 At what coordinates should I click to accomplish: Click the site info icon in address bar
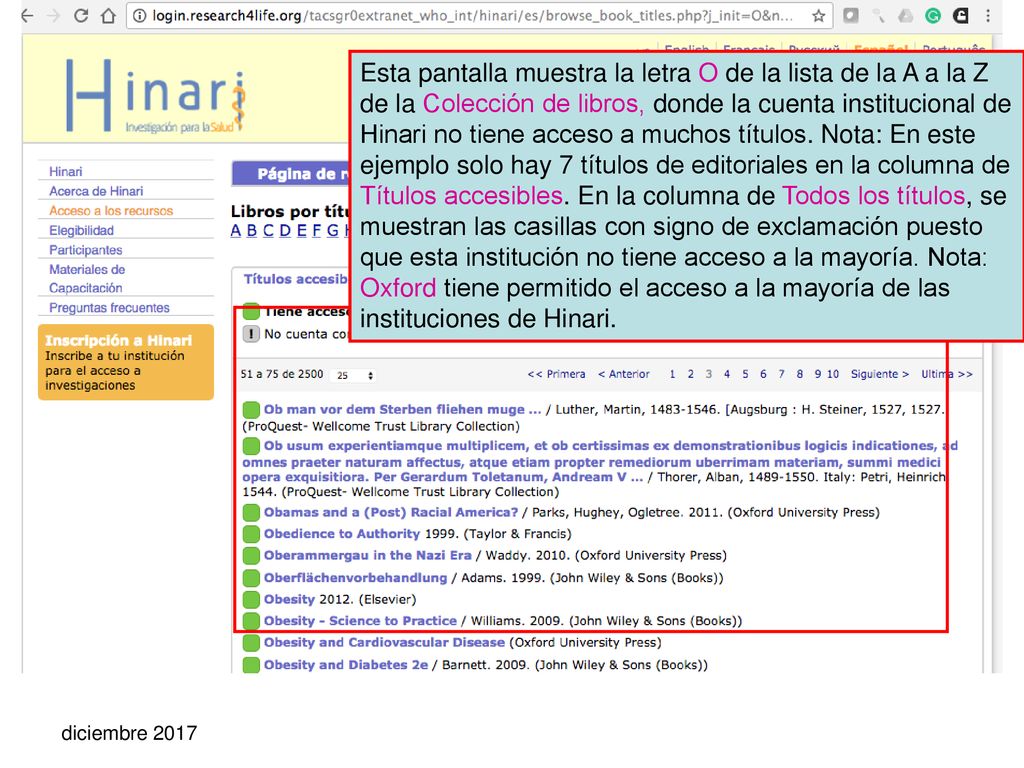tap(140, 16)
